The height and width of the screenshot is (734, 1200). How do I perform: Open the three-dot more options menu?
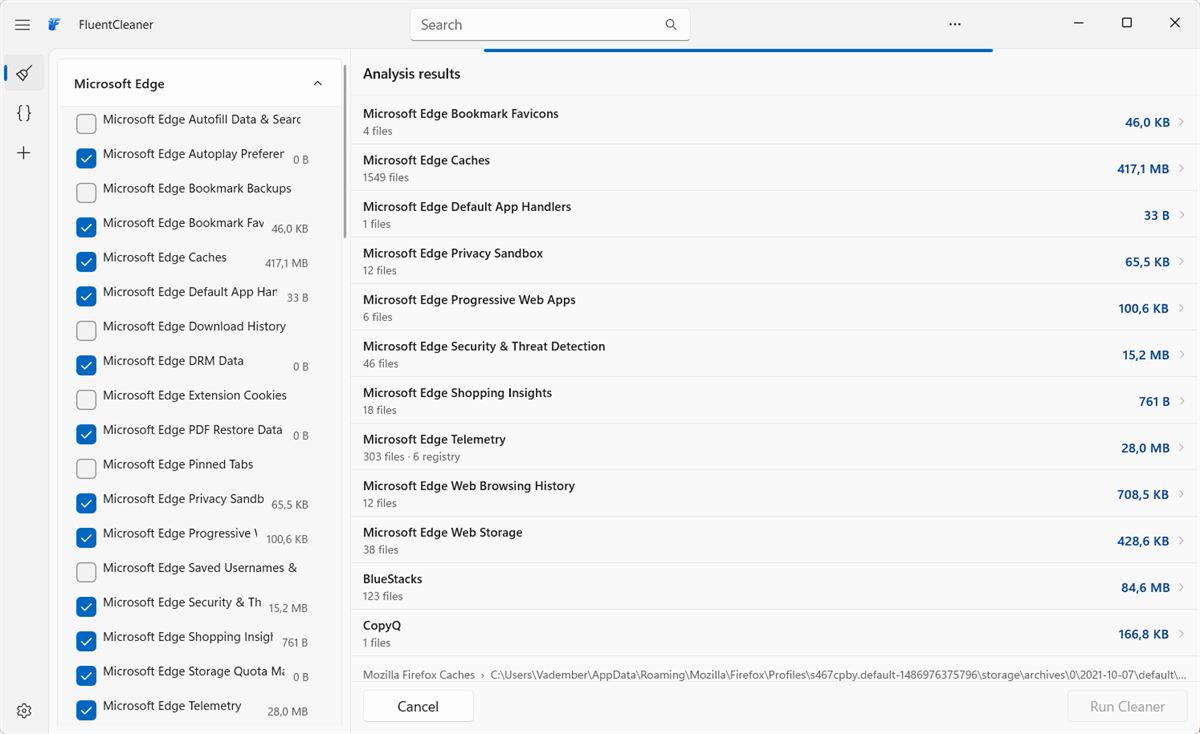coord(955,24)
